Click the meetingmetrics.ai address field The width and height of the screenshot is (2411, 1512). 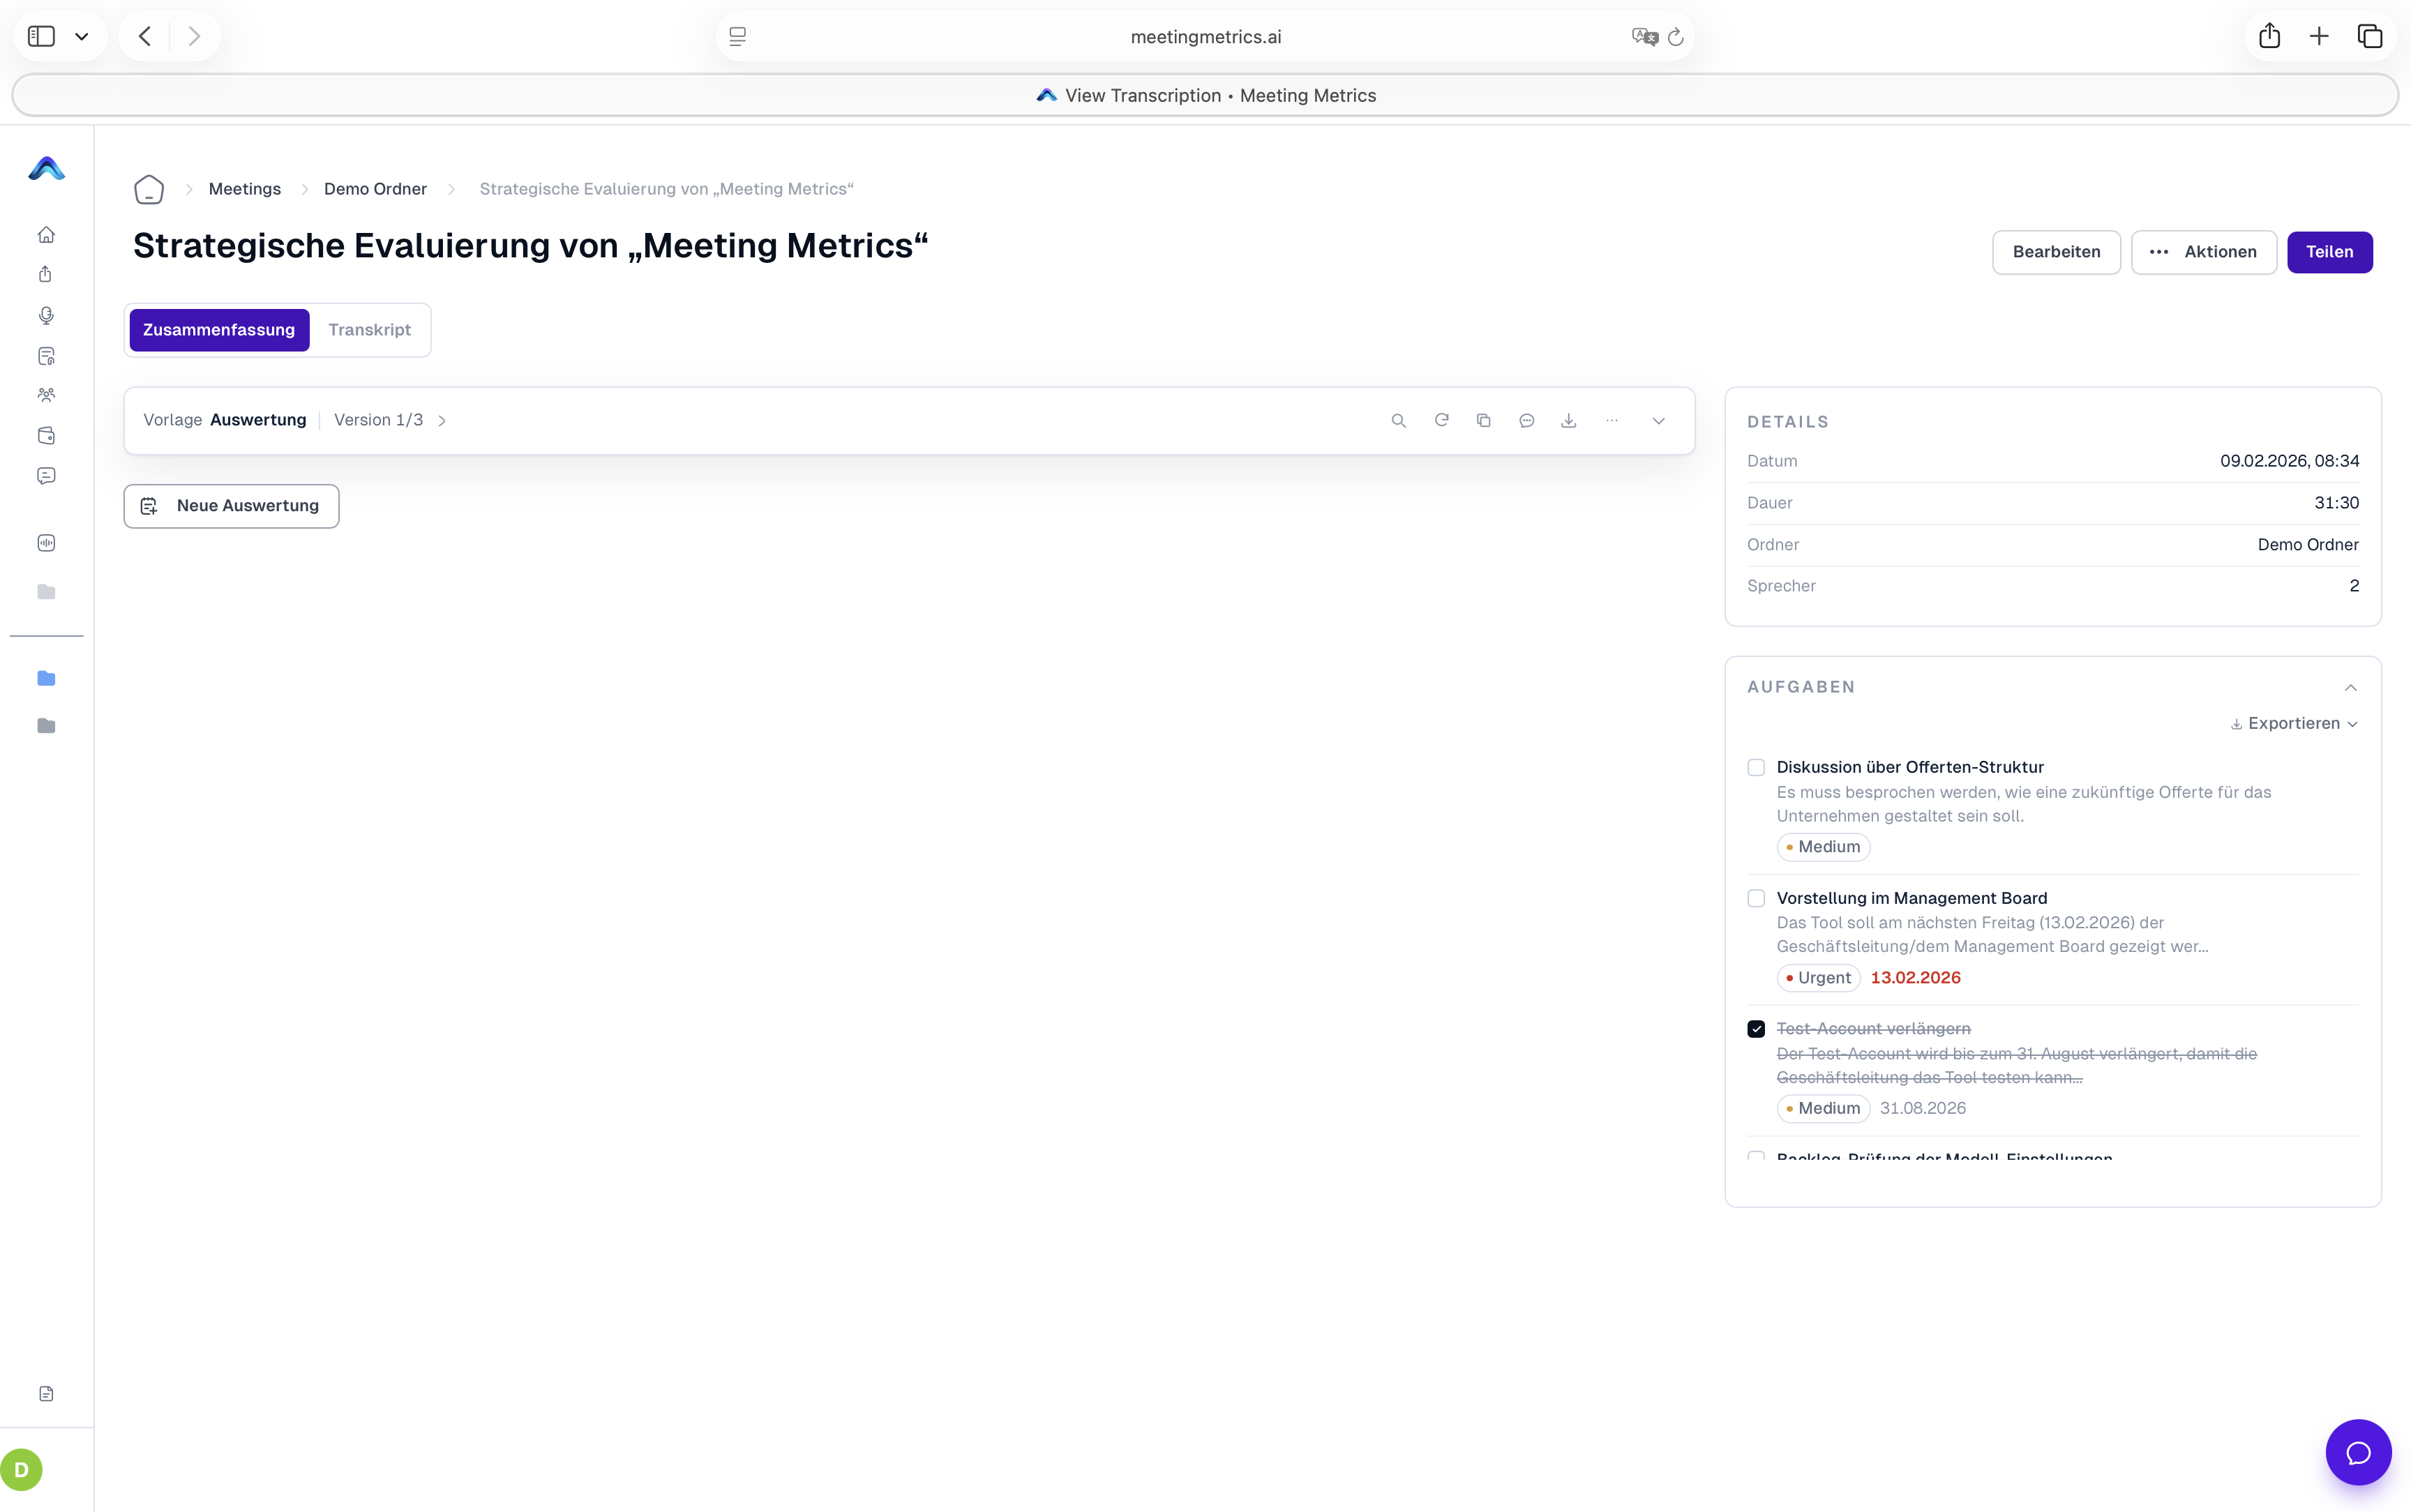[x=1205, y=37]
